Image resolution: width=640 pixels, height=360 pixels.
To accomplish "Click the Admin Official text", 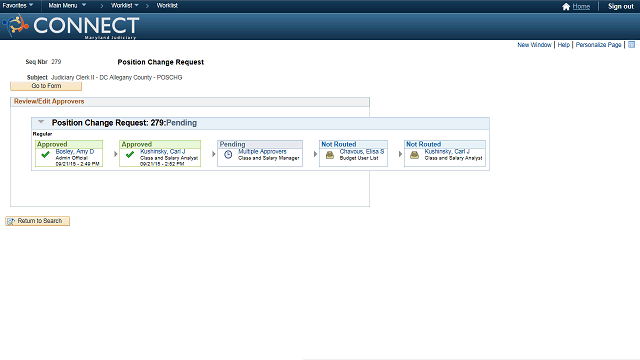I will point(71,158).
